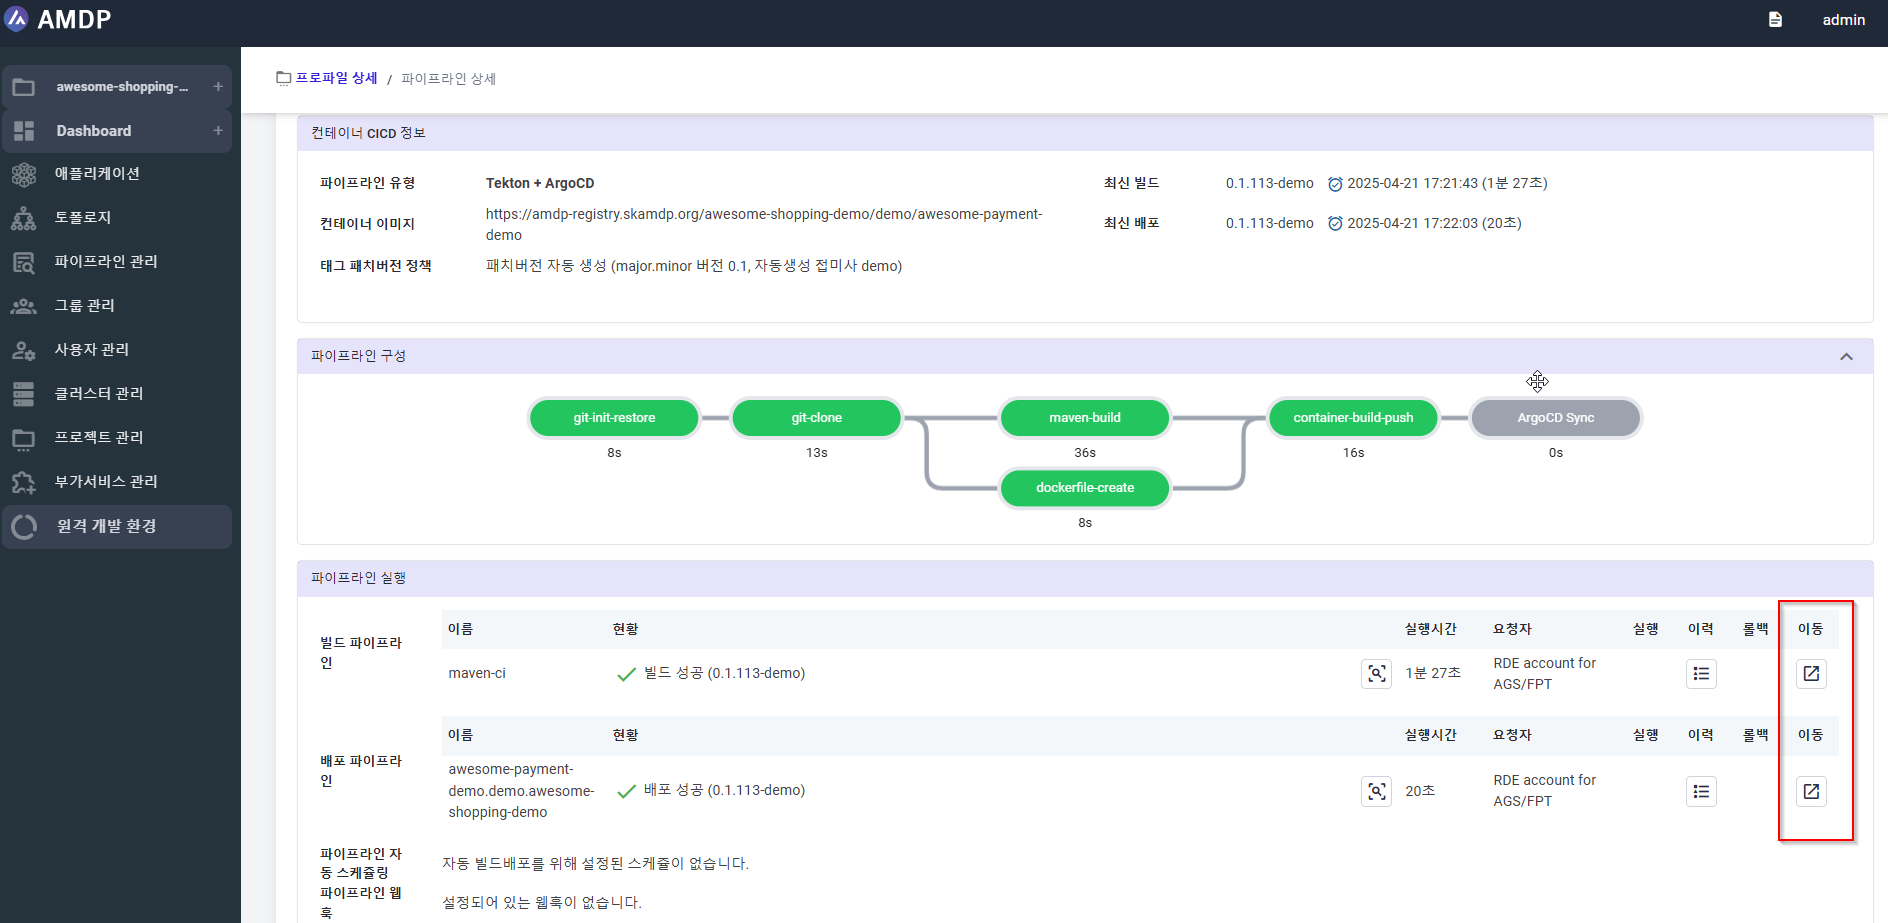Open history list icon for maven-ci
This screenshot has height=923, width=1888.
pyautogui.click(x=1701, y=674)
